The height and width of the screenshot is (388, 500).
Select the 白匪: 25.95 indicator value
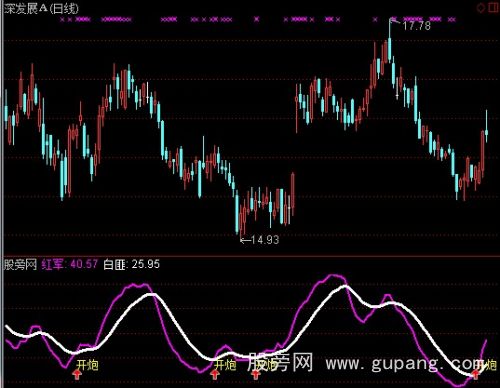pos(132,264)
